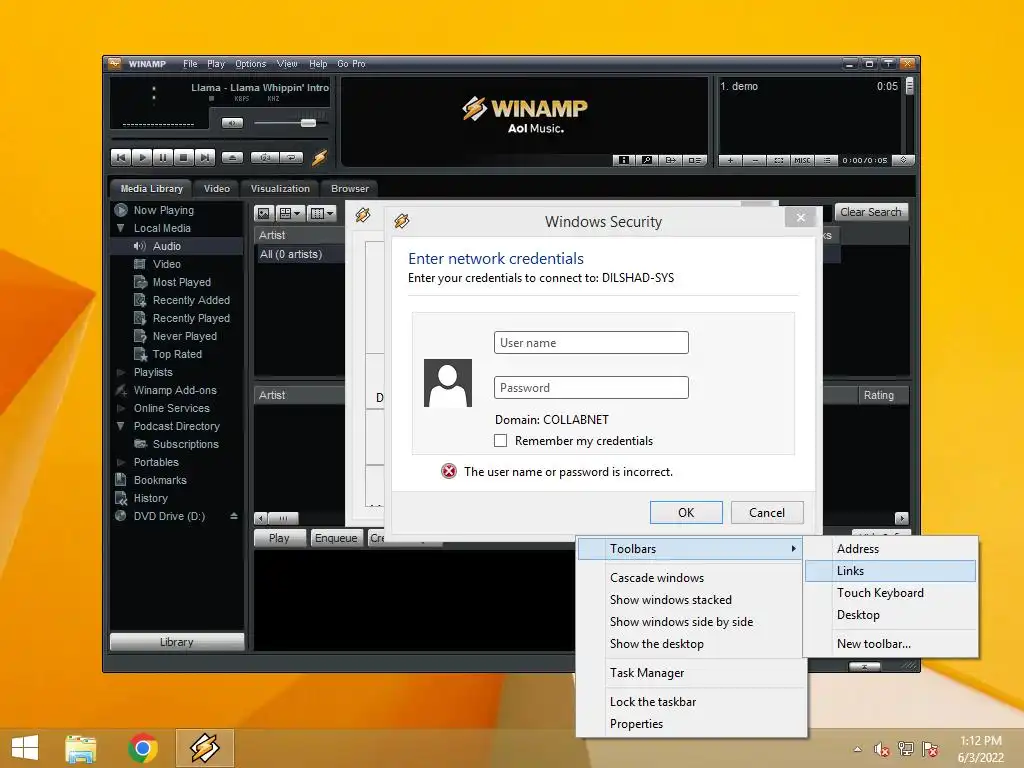Open the columns layout dropdown
1024x768 pixels.
click(x=322, y=213)
